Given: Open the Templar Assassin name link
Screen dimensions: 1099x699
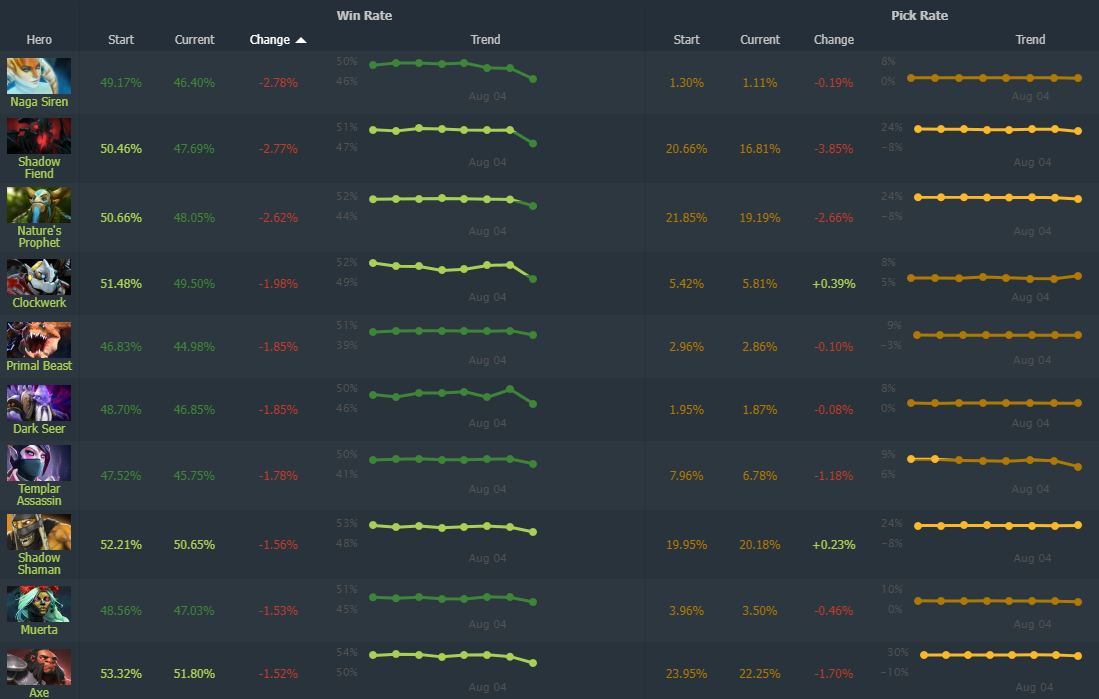Looking at the screenshot, I should click(x=39, y=495).
